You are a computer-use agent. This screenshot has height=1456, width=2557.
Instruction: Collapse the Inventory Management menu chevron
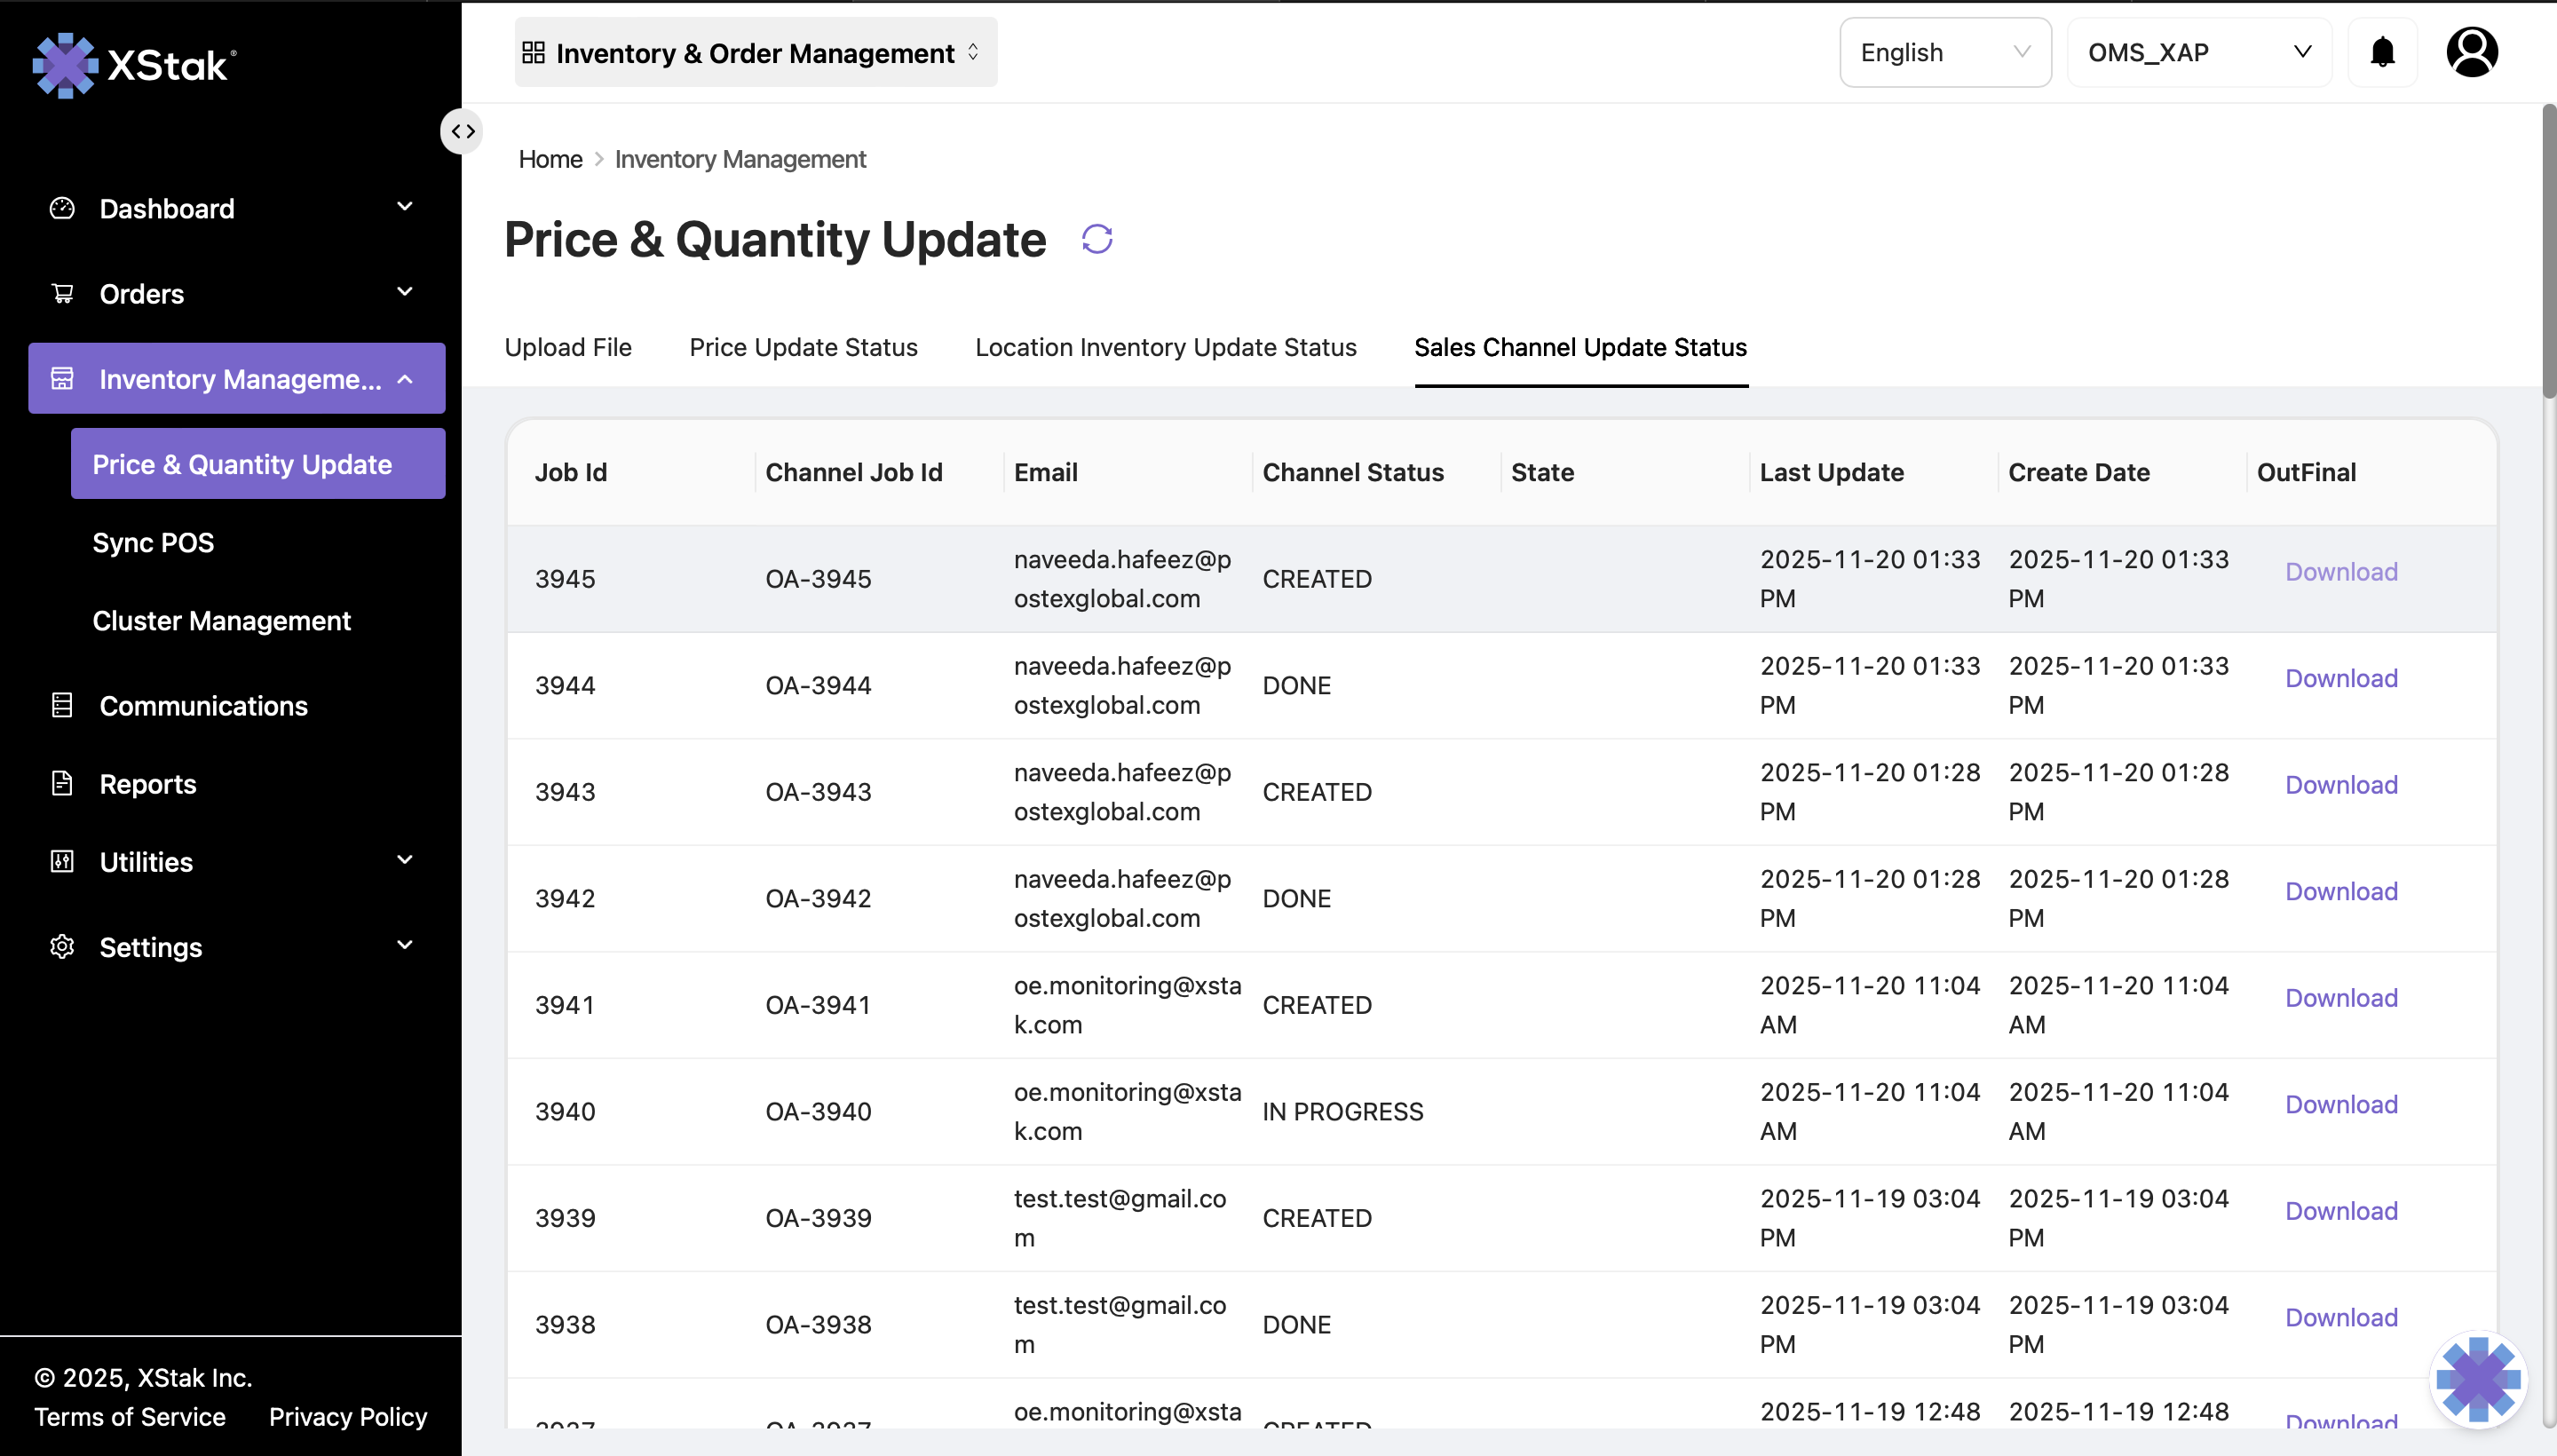pyautogui.click(x=405, y=379)
